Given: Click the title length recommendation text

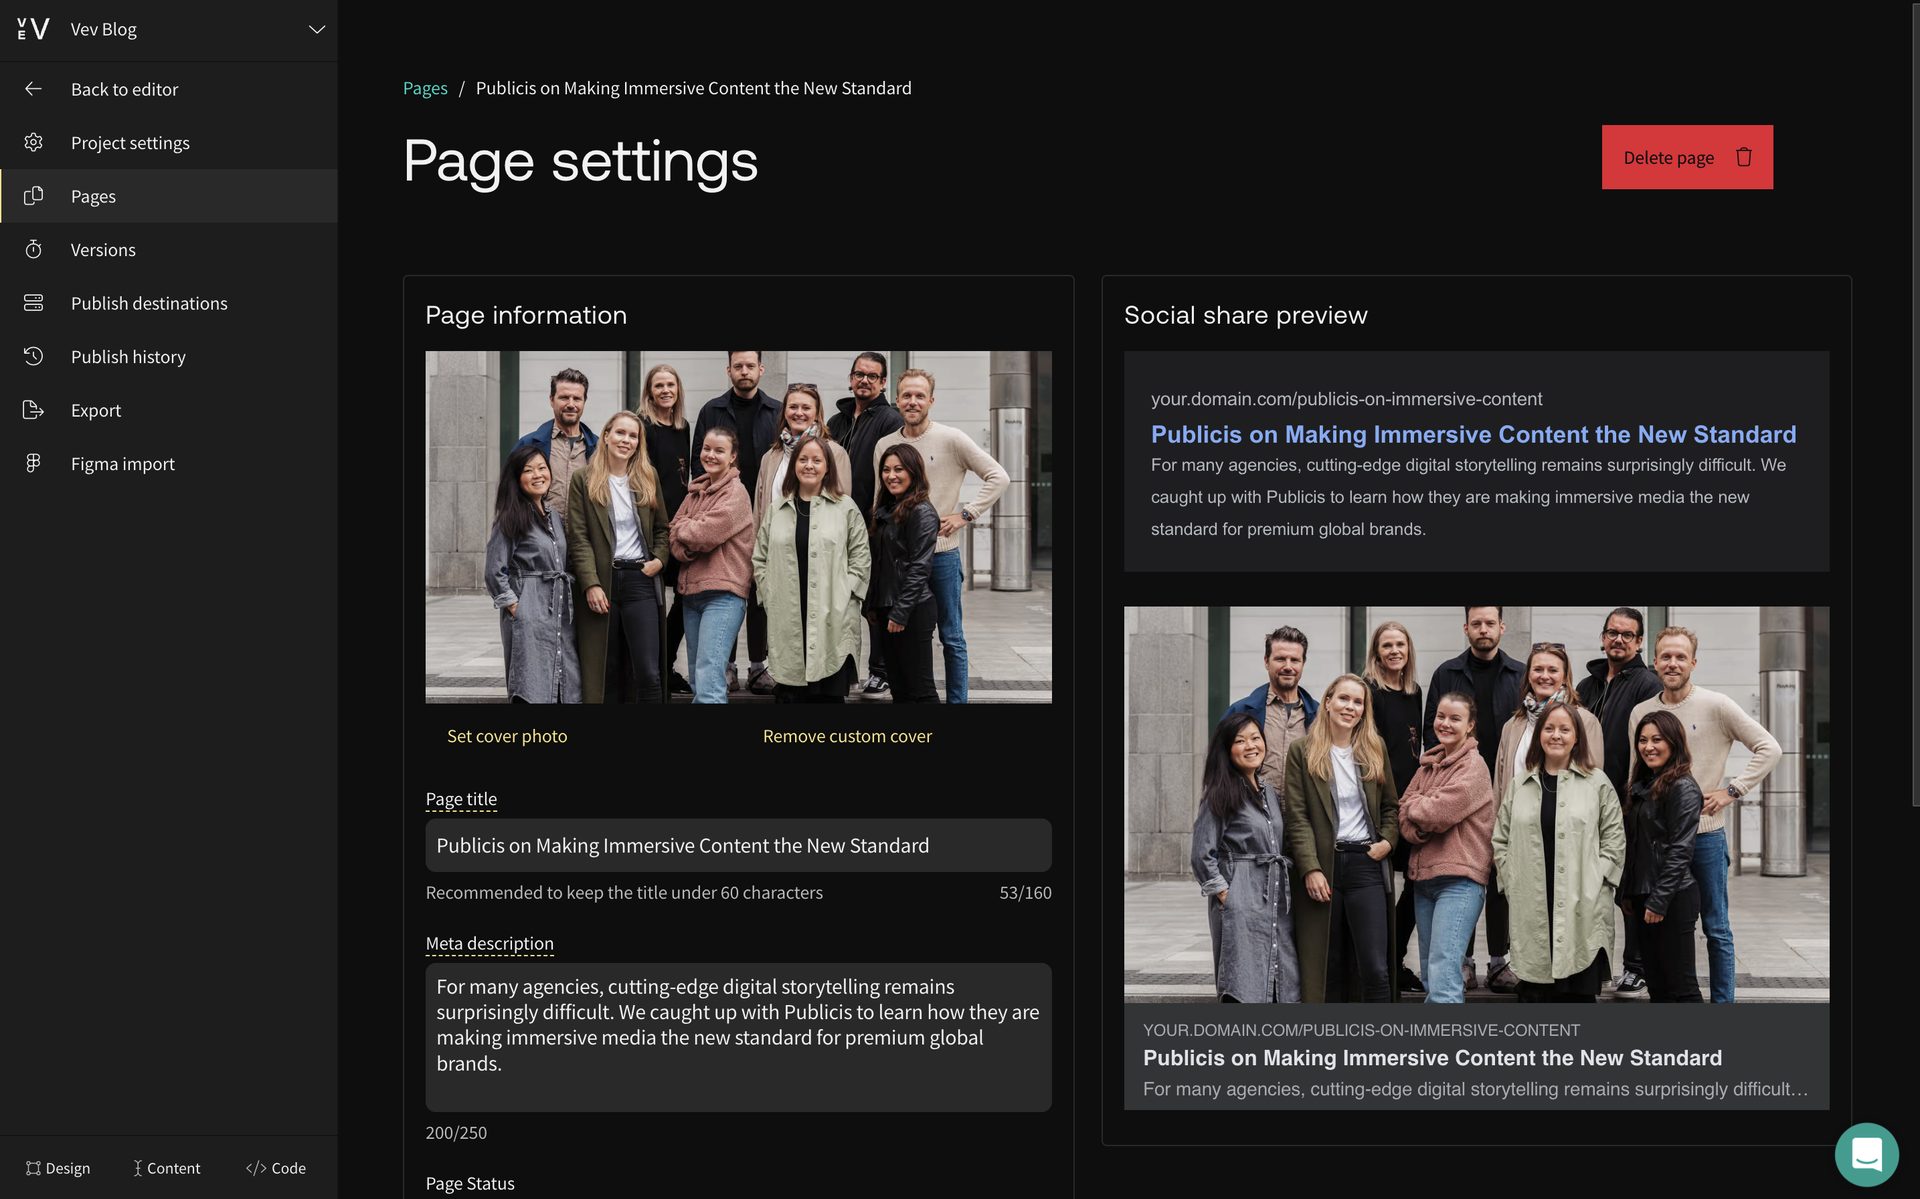Looking at the screenshot, I should click(624, 892).
